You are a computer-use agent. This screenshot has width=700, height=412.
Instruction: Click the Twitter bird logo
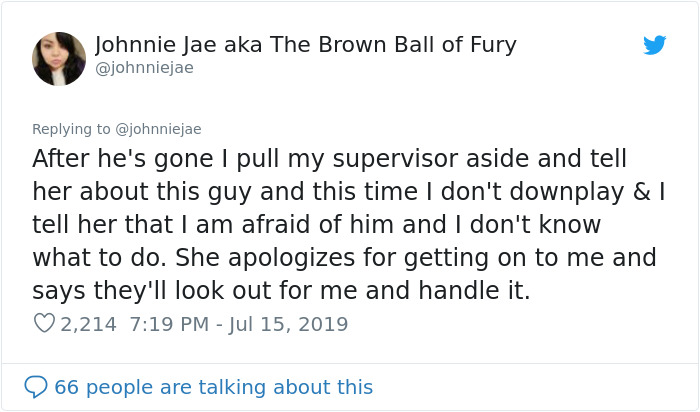coord(654,45)
